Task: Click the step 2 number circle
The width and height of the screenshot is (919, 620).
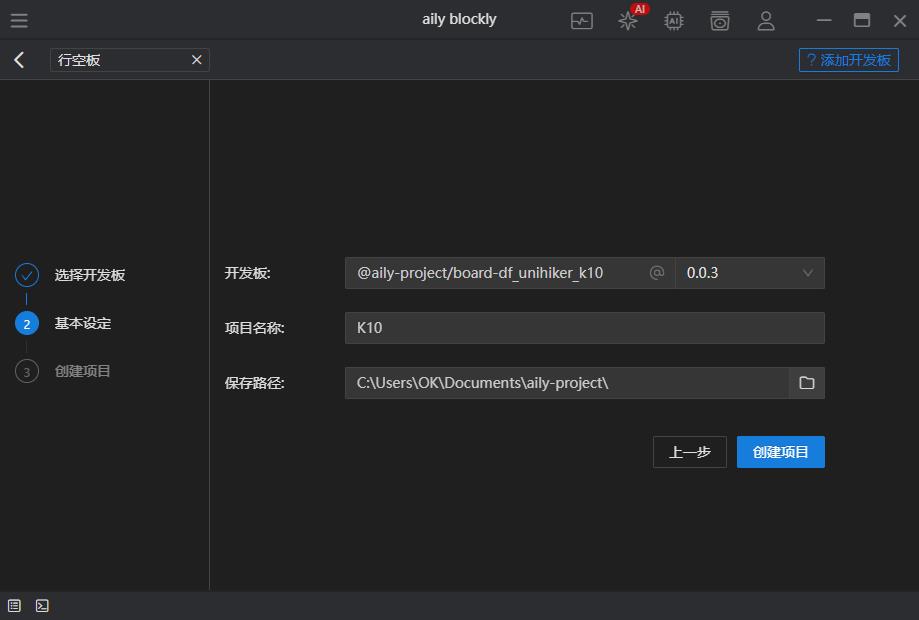Action: (x=27, y=323)
